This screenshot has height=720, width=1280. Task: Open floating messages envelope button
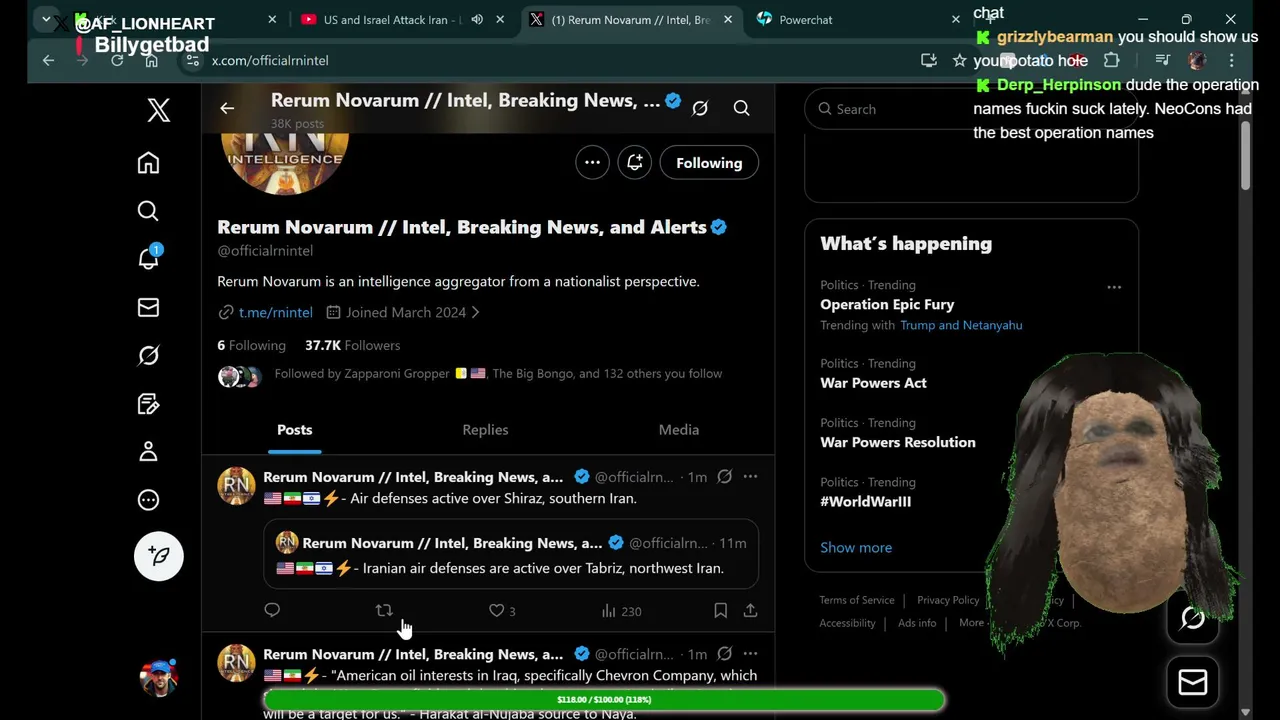(1193, 682)
